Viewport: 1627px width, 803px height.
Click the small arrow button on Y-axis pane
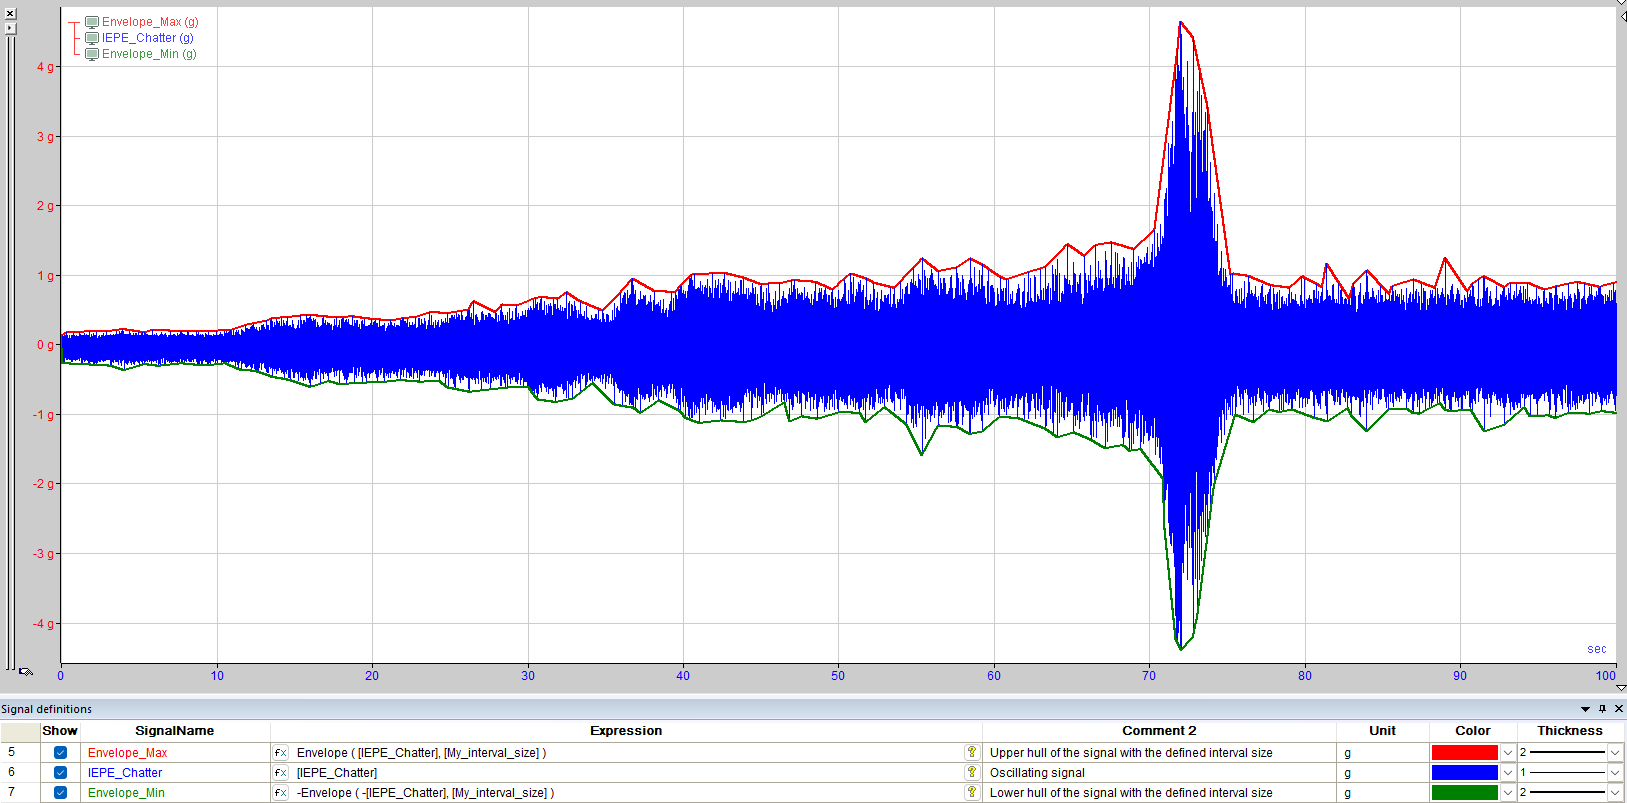[x=10, y=27]
